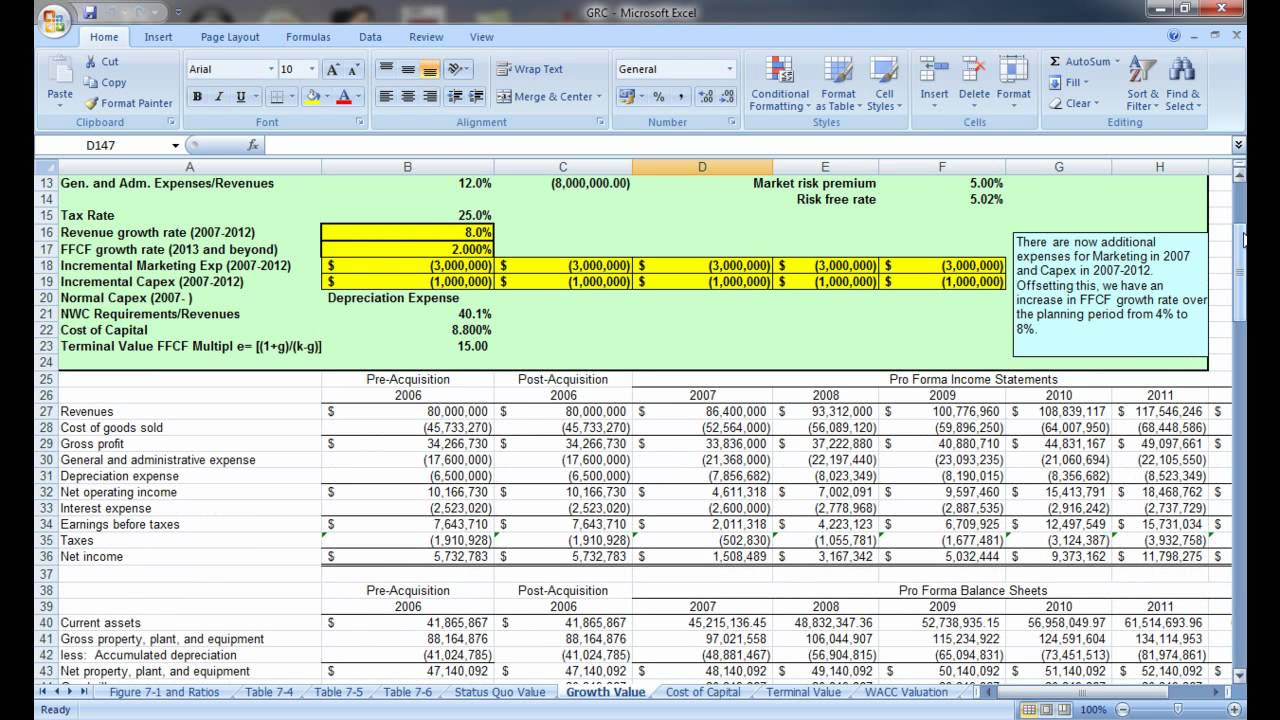1280x720 pixels.
Task: Open Format as Table gallery
Action: click(x=838, y=84)
